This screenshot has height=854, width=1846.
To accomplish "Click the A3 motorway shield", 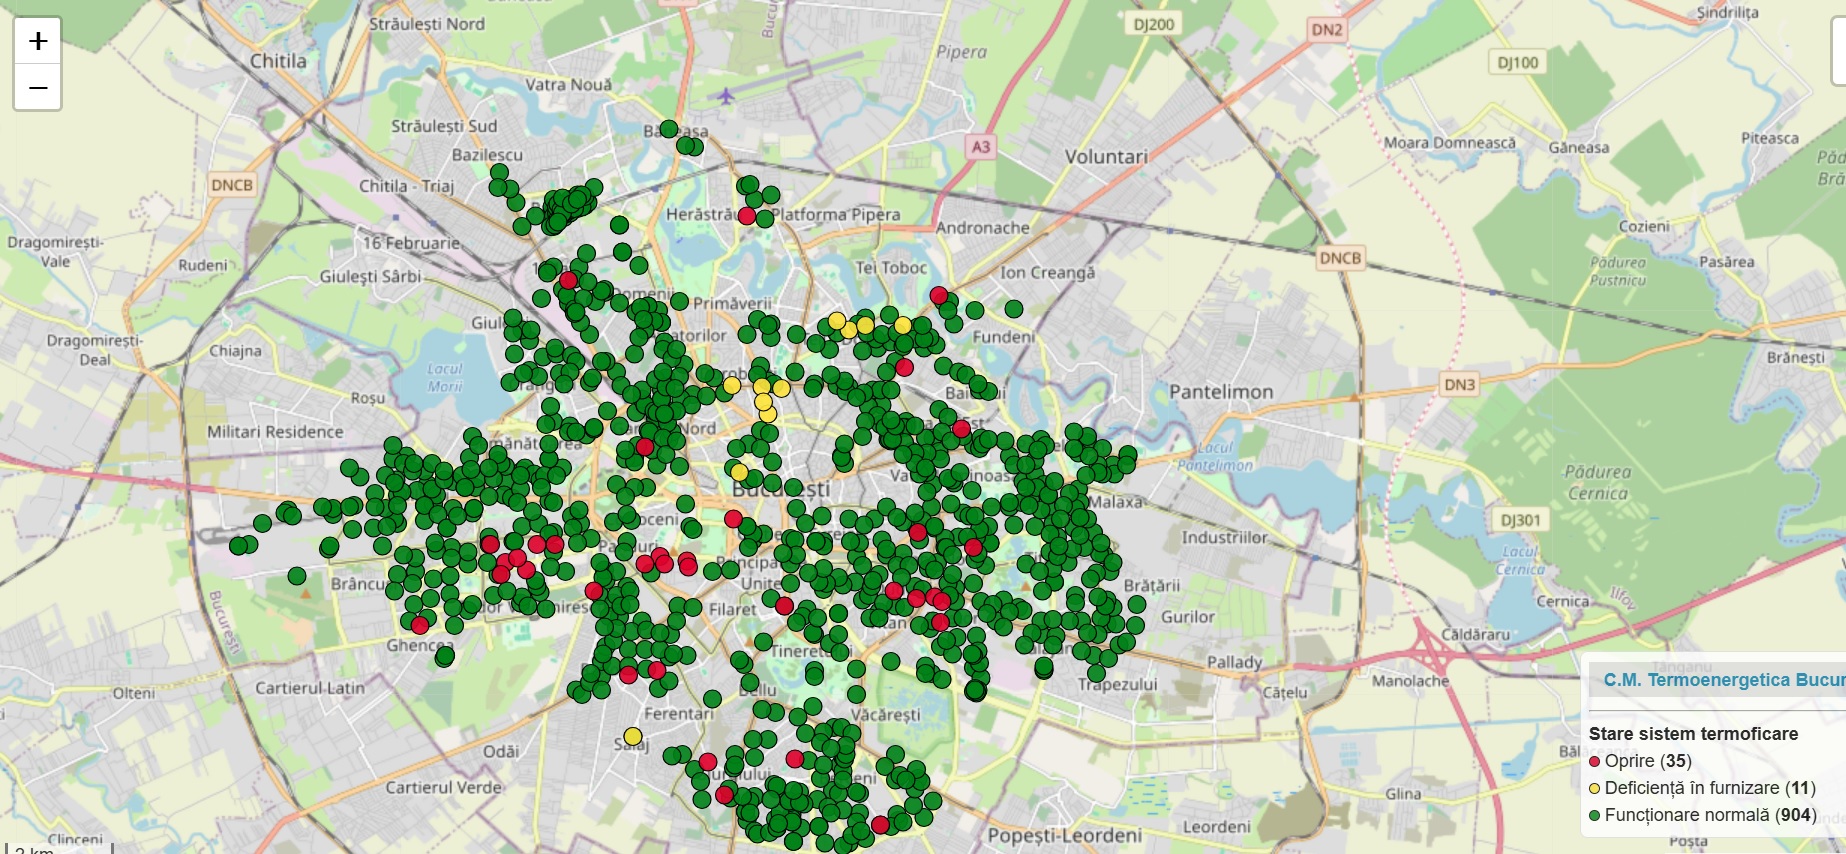I will [981, 147].
